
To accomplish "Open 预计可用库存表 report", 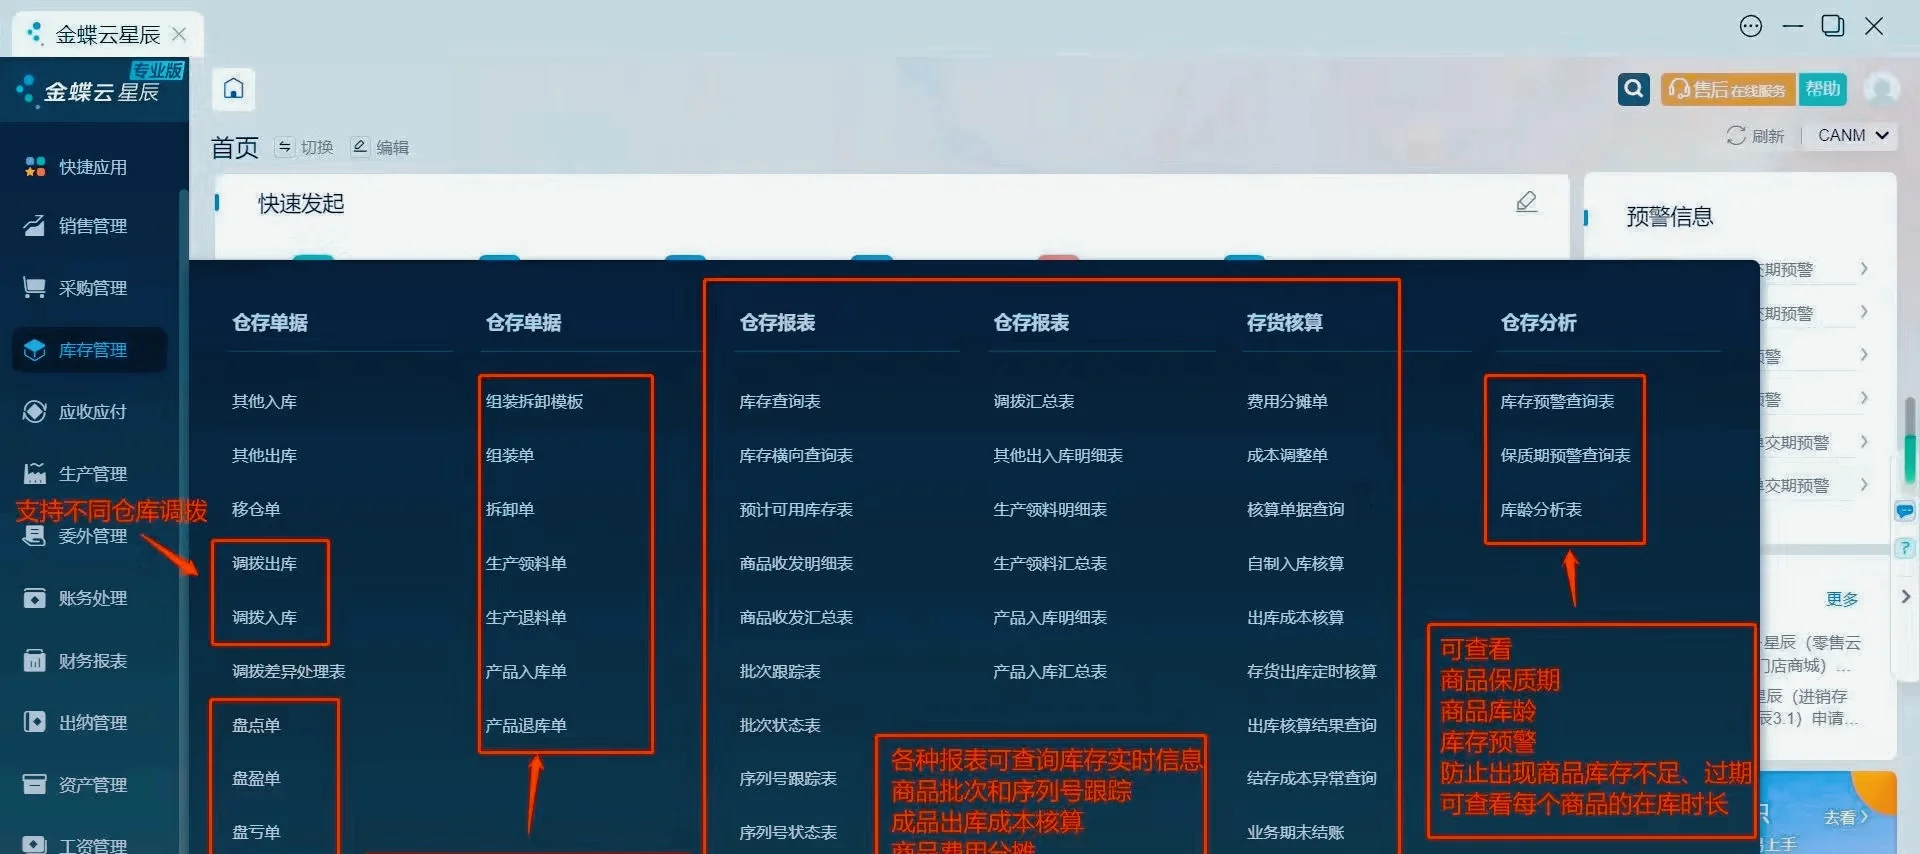I will [796, 509].
